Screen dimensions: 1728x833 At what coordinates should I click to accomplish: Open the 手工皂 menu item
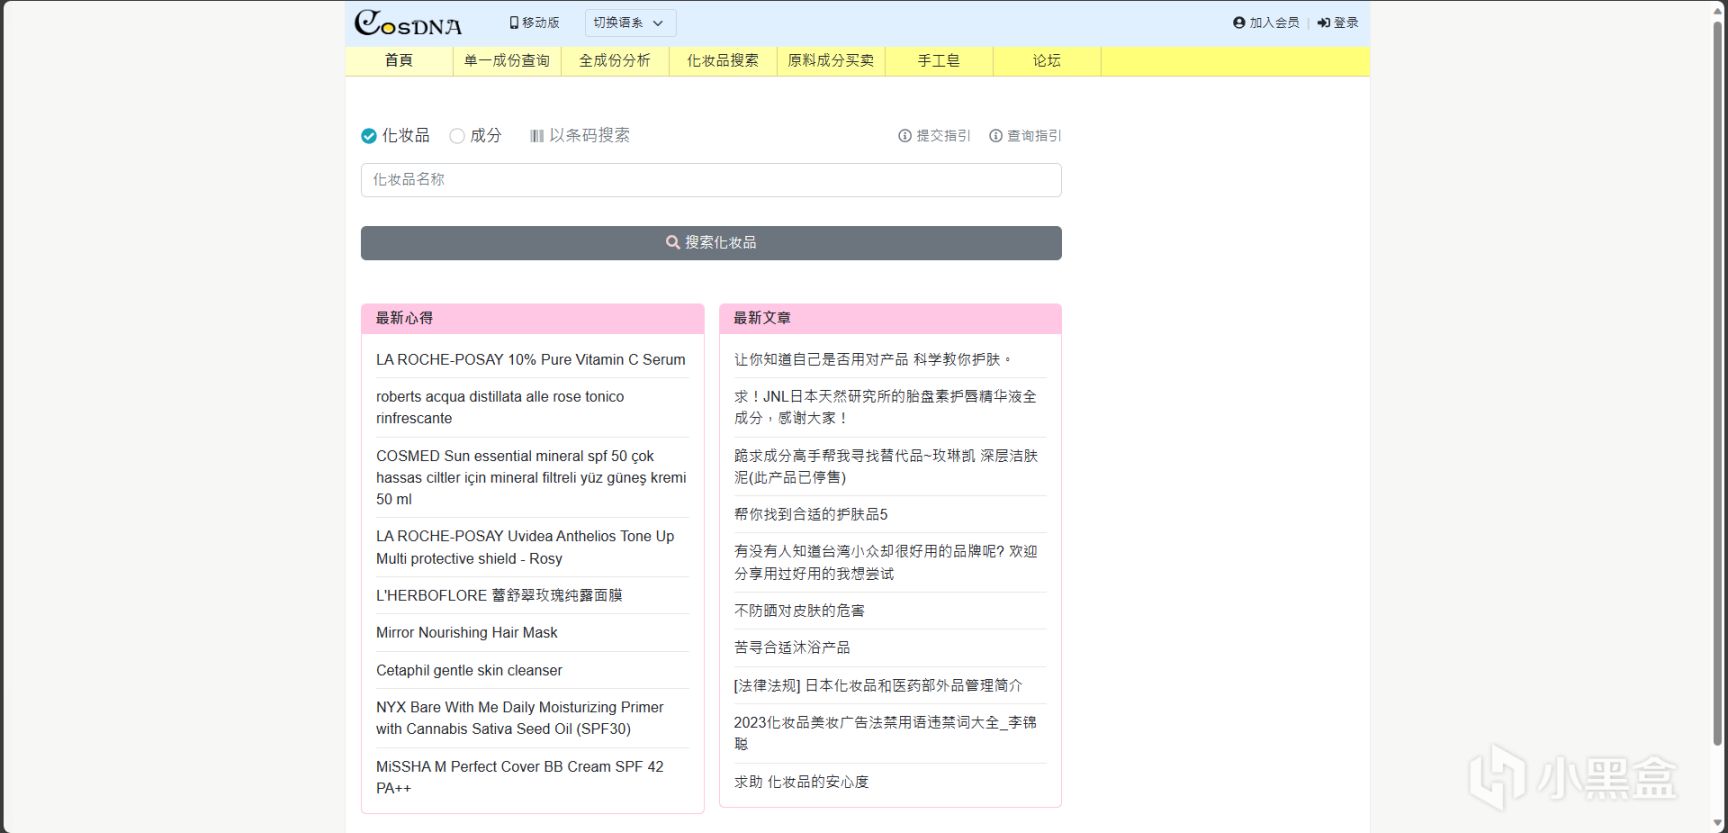(x=939, y=61)
